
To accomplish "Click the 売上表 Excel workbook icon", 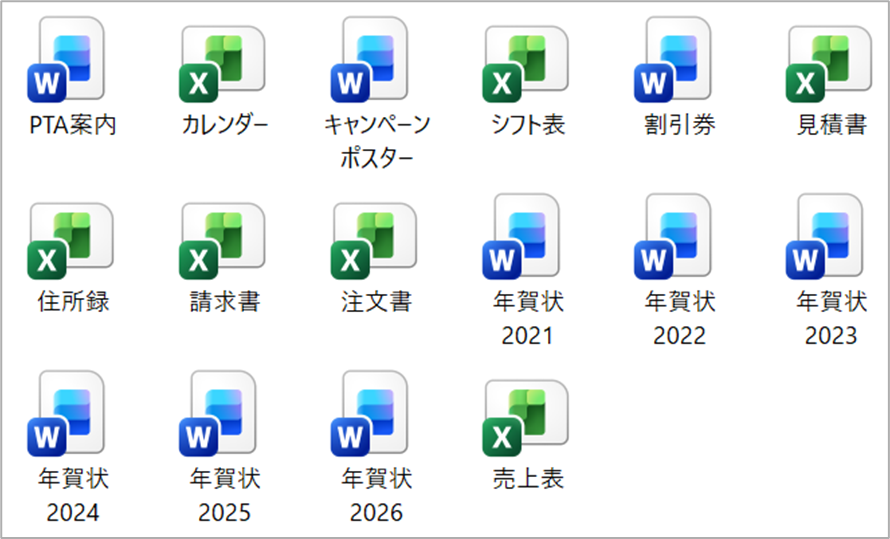I will [527, 416].
